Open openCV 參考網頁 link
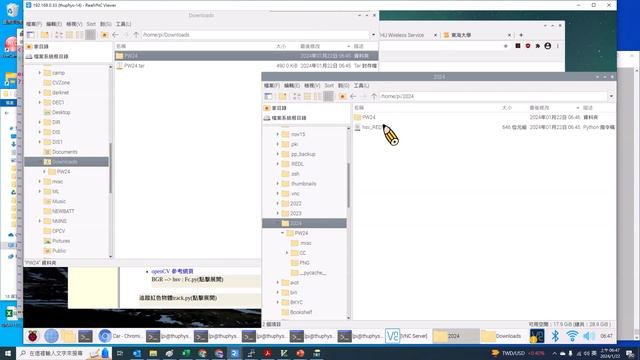This screenshot has height=360, width=640. click(x=172, y=271)
